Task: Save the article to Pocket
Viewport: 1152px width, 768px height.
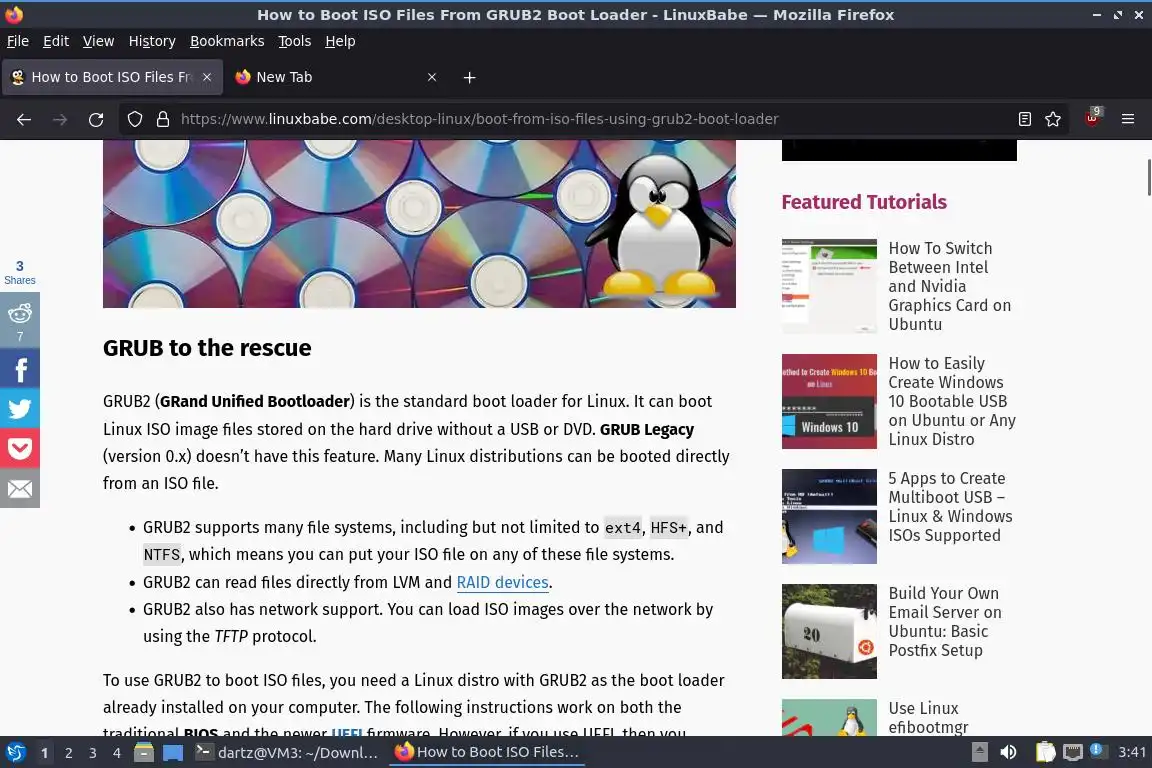Action: 20,448
